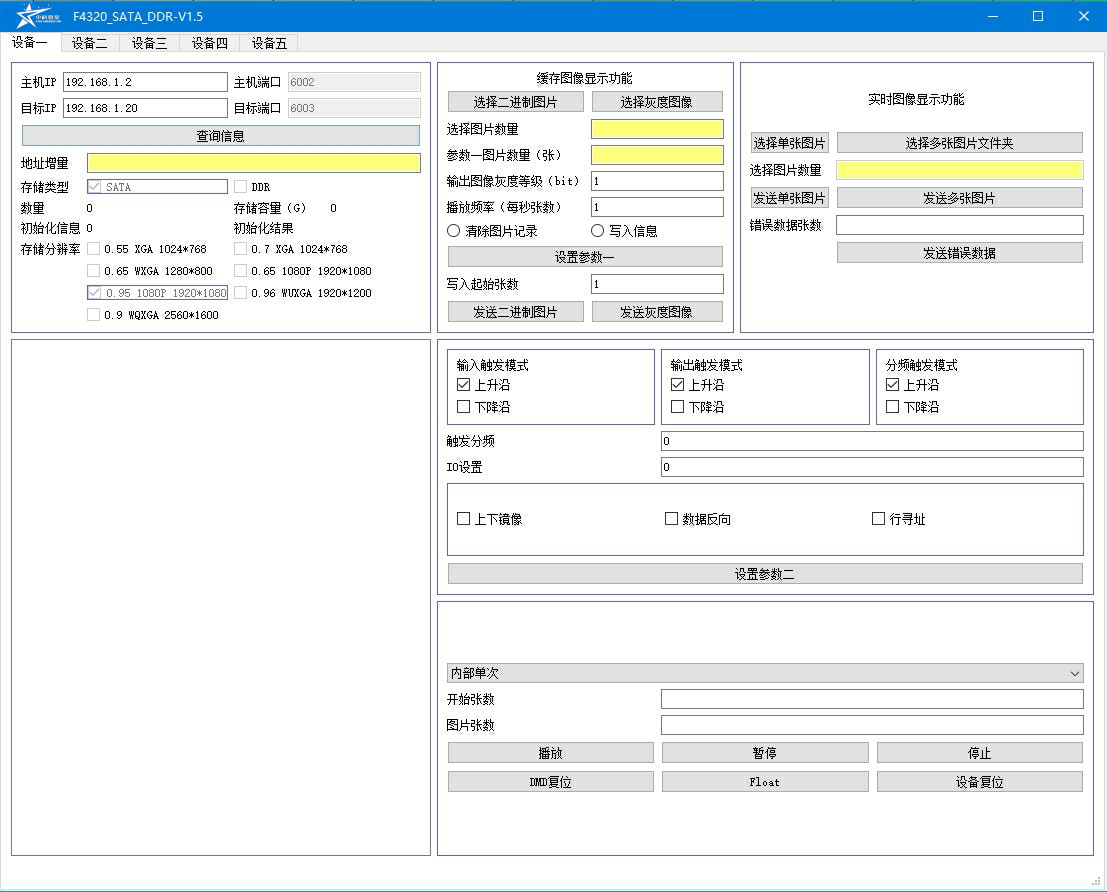Click the DMD复位 button
Screen dimensions: 1107x892
(551, 782)
